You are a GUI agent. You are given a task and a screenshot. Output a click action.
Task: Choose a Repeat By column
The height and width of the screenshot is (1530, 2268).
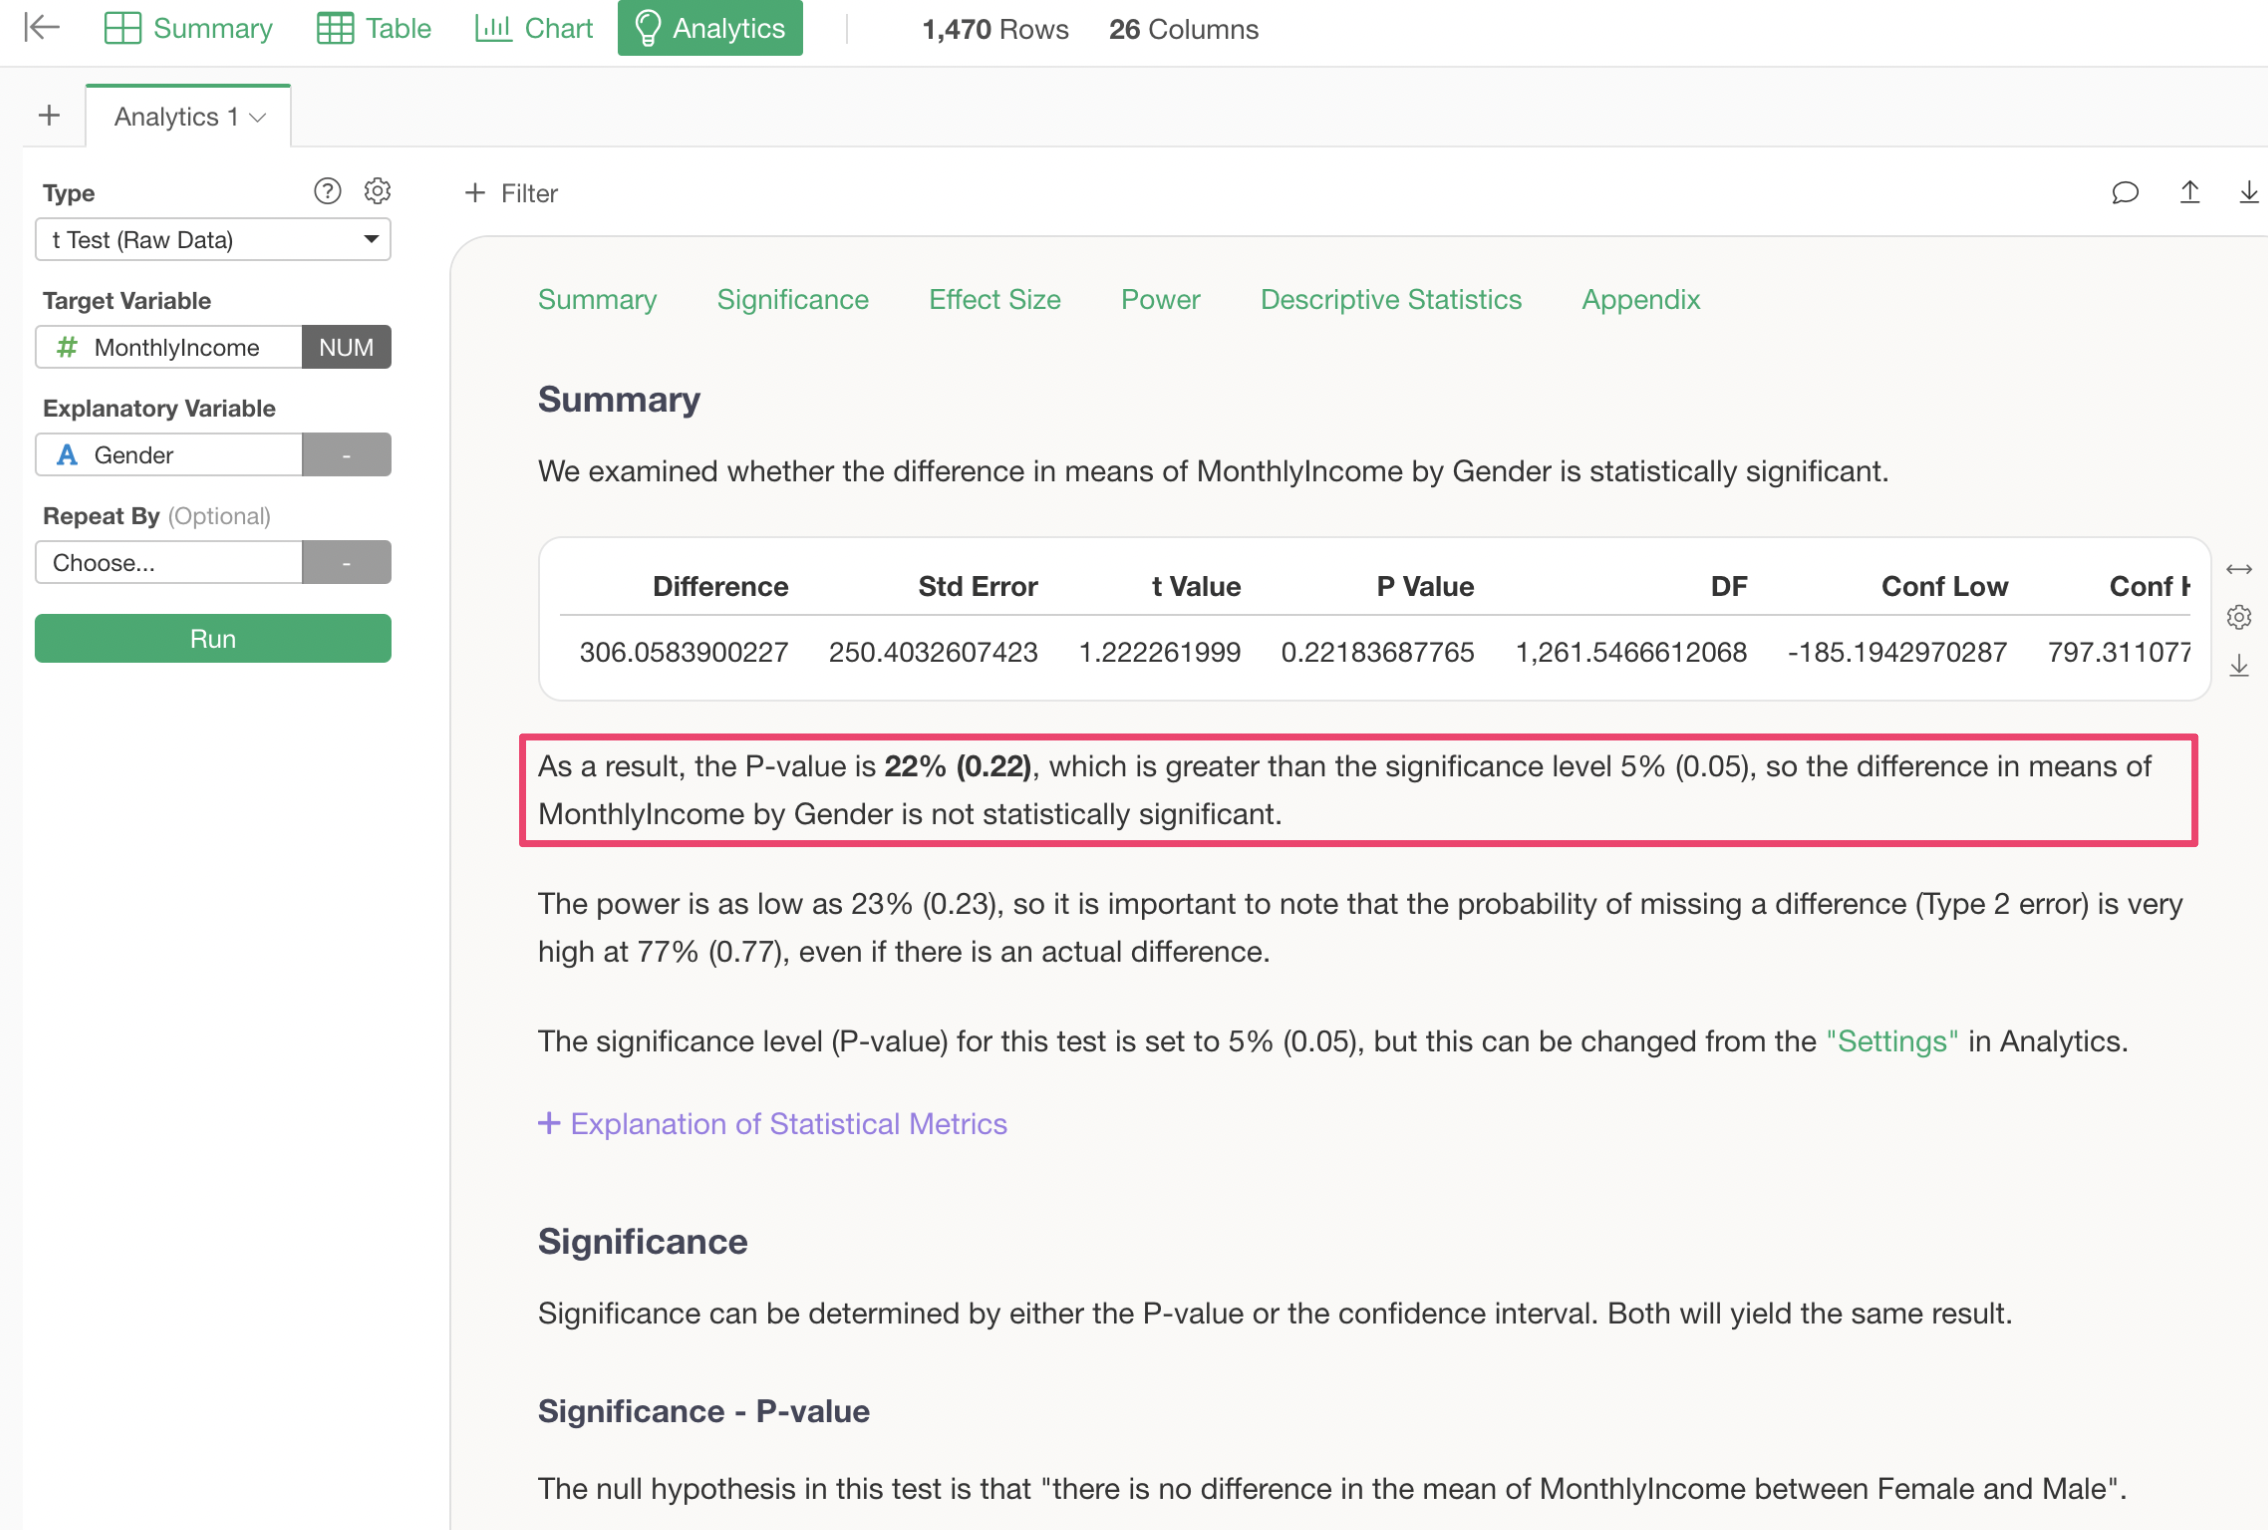point(168,563)
